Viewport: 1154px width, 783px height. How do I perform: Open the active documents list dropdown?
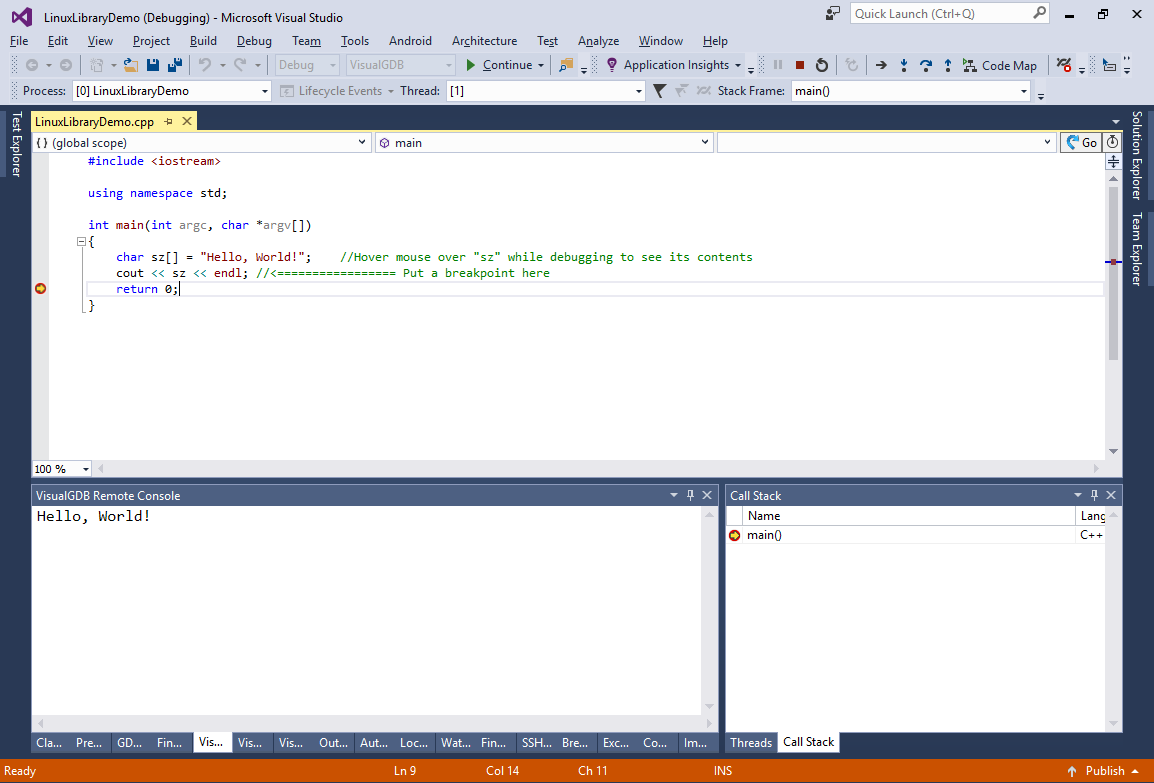click(1116, 121)
